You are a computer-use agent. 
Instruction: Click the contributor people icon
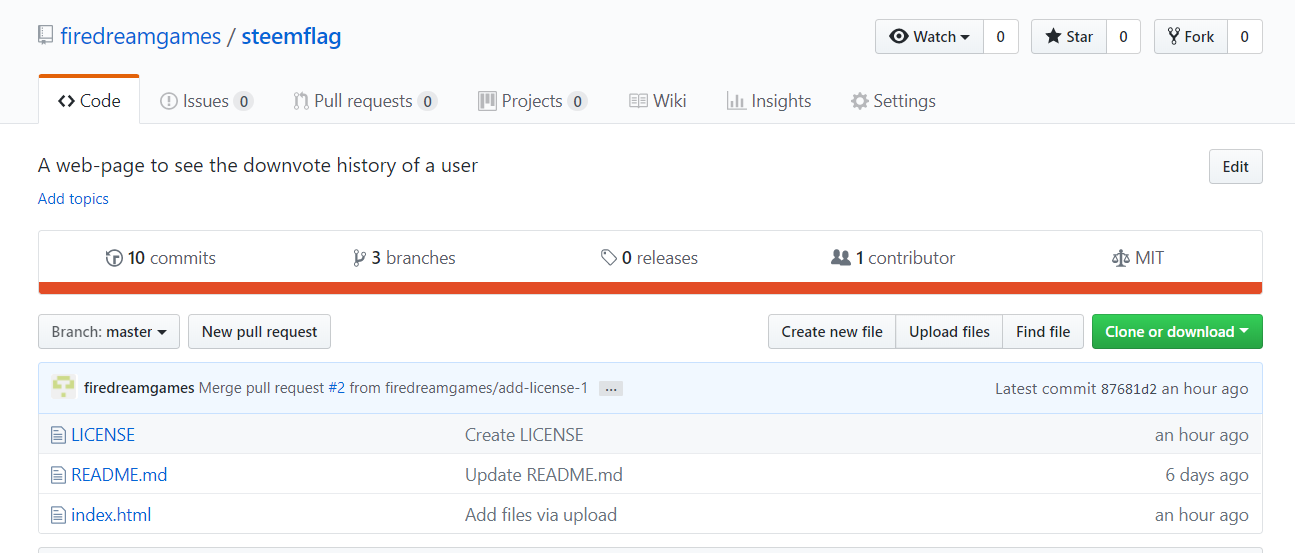pos(841,258)
